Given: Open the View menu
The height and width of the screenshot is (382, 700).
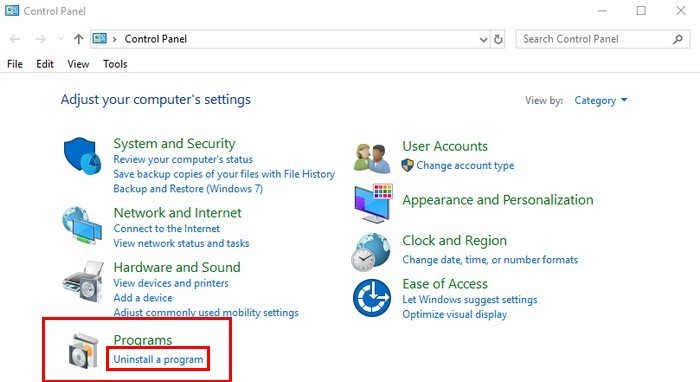Looking at the screenshot, I should click(78, 64).
